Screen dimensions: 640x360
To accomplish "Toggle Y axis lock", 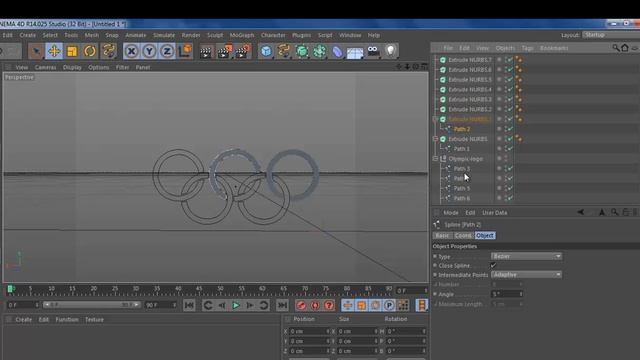I will coord(149,51).
